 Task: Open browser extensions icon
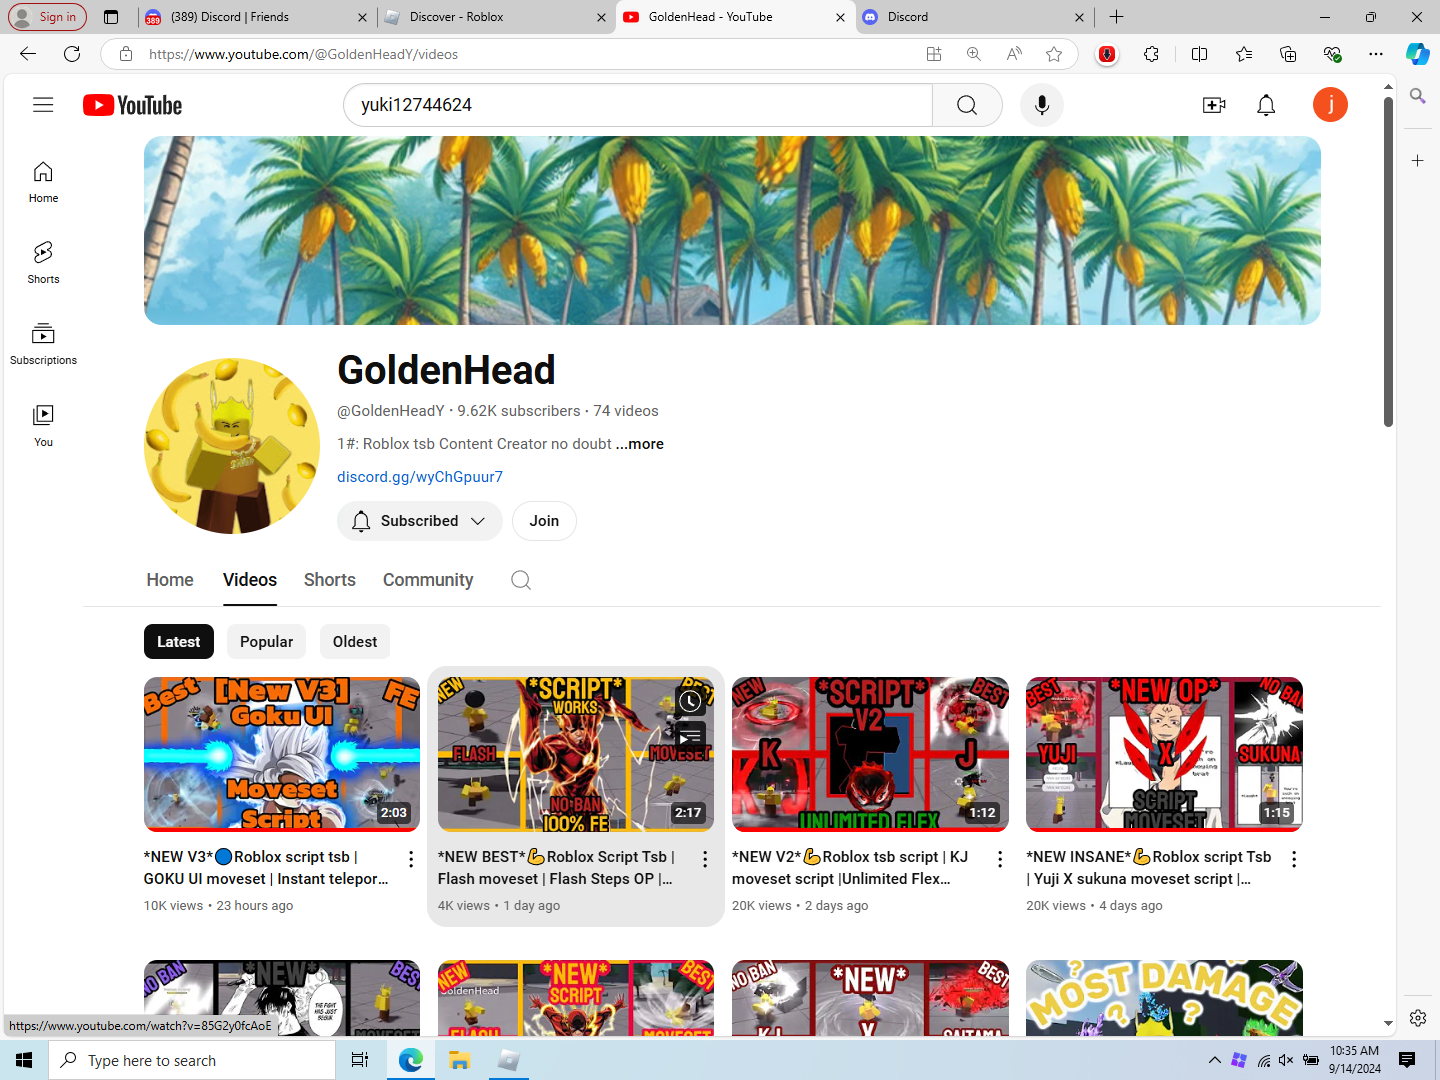(1151, 54)
